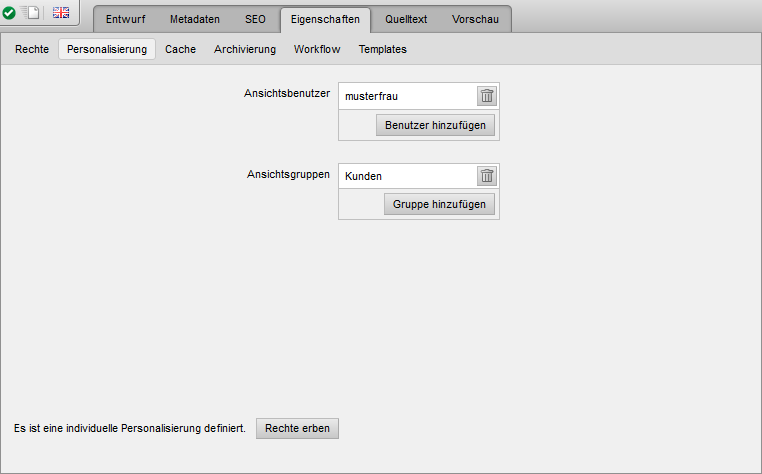Click the Ansichtsgruppen label
Image resolution: width=762 pixels, height=474 pixels.
click(x=288, y=174)
